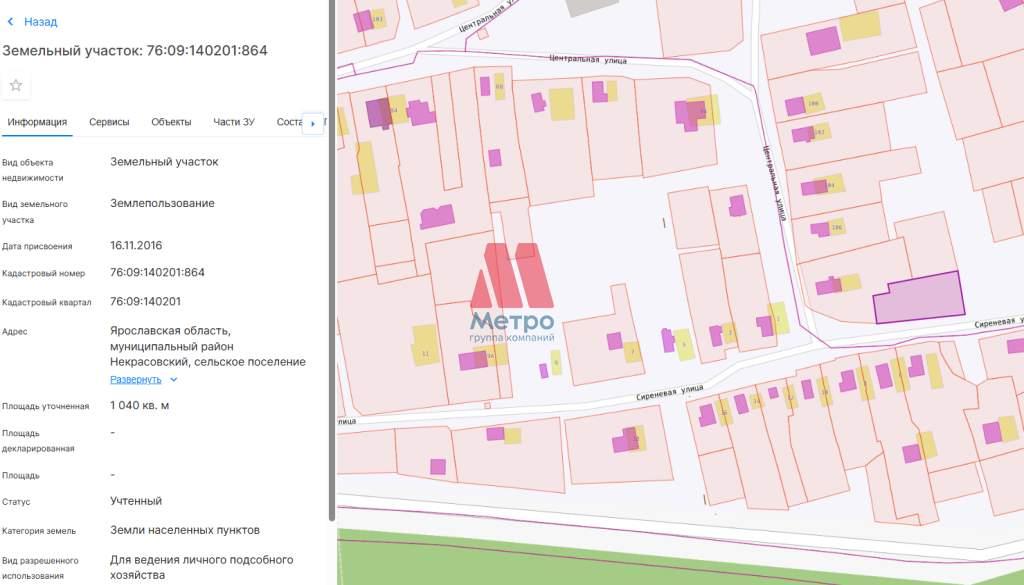Open the Объекты tab
The width and height of the screenshot is (1024, 585).
point(171,122)
